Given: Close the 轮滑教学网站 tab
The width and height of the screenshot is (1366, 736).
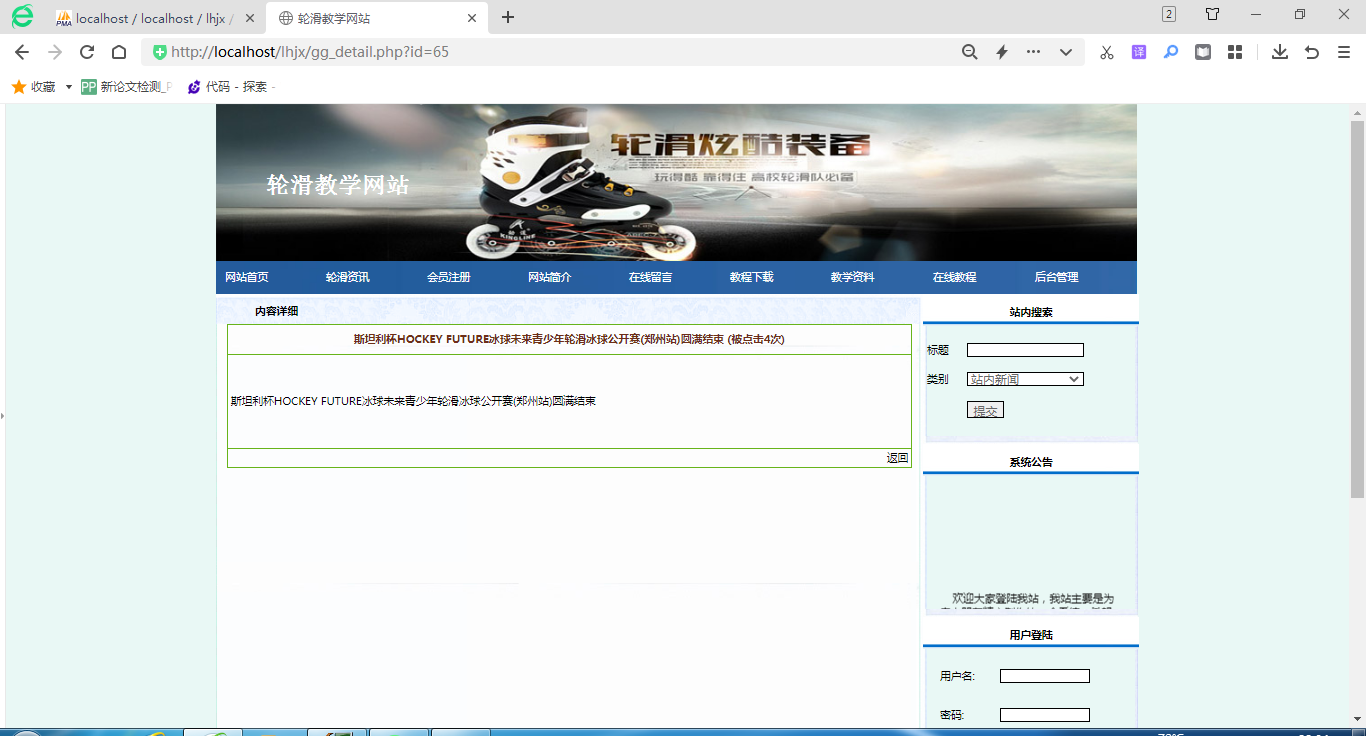Looking at the screenshot, I should [472, 18].
